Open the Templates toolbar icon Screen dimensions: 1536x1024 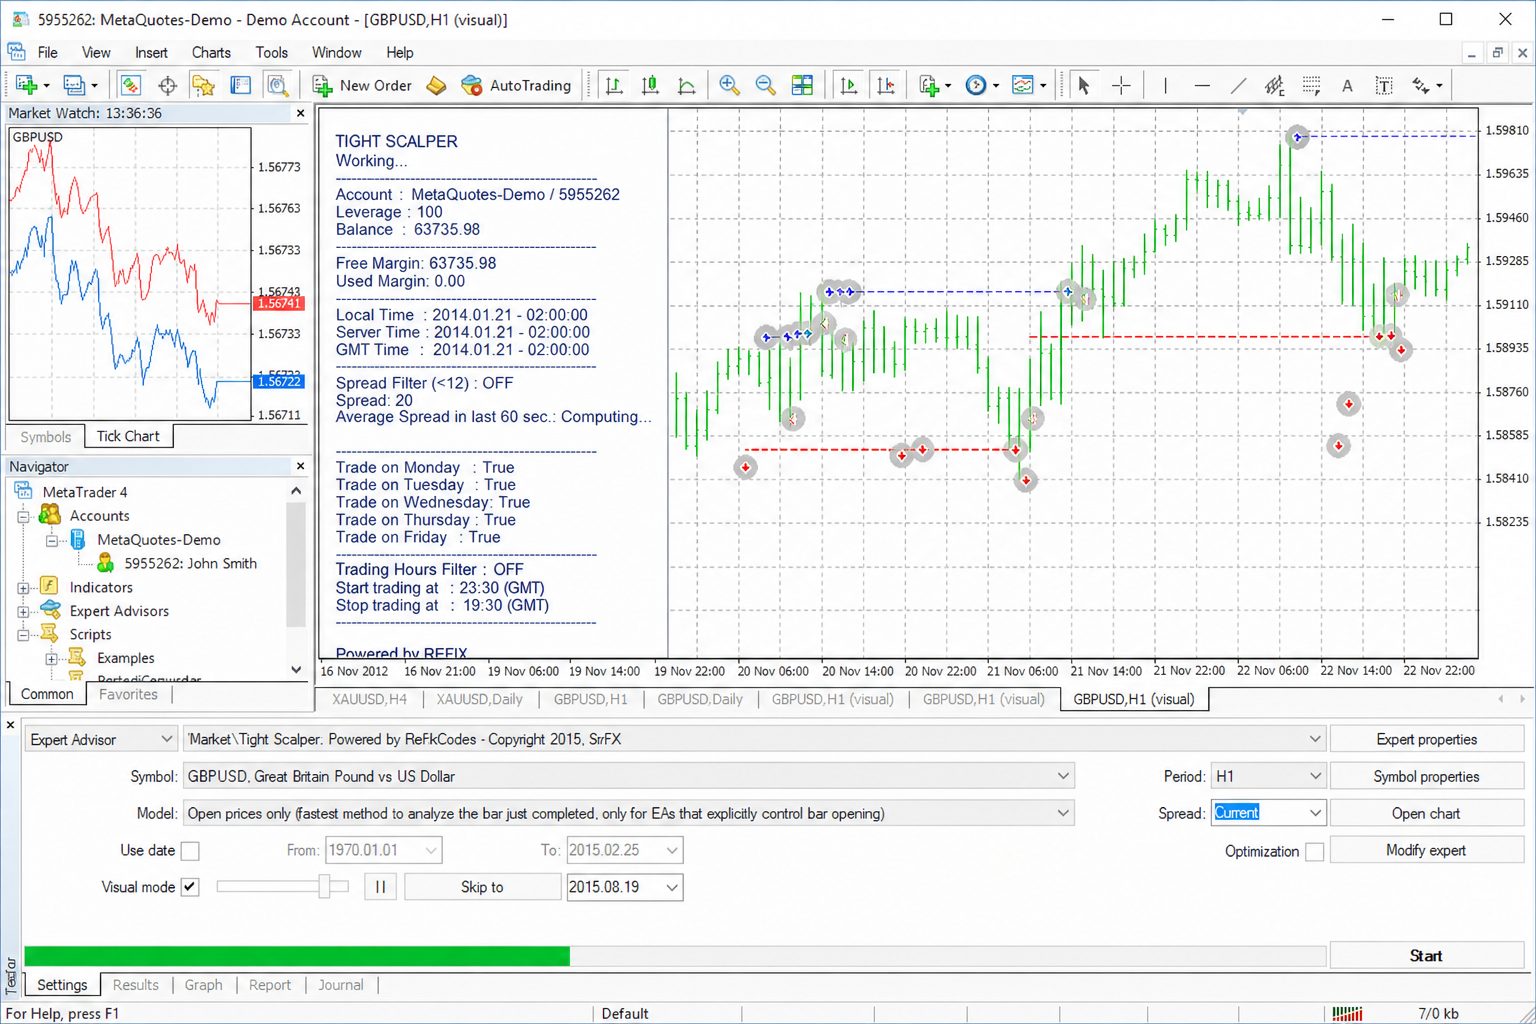point(1023,85)
